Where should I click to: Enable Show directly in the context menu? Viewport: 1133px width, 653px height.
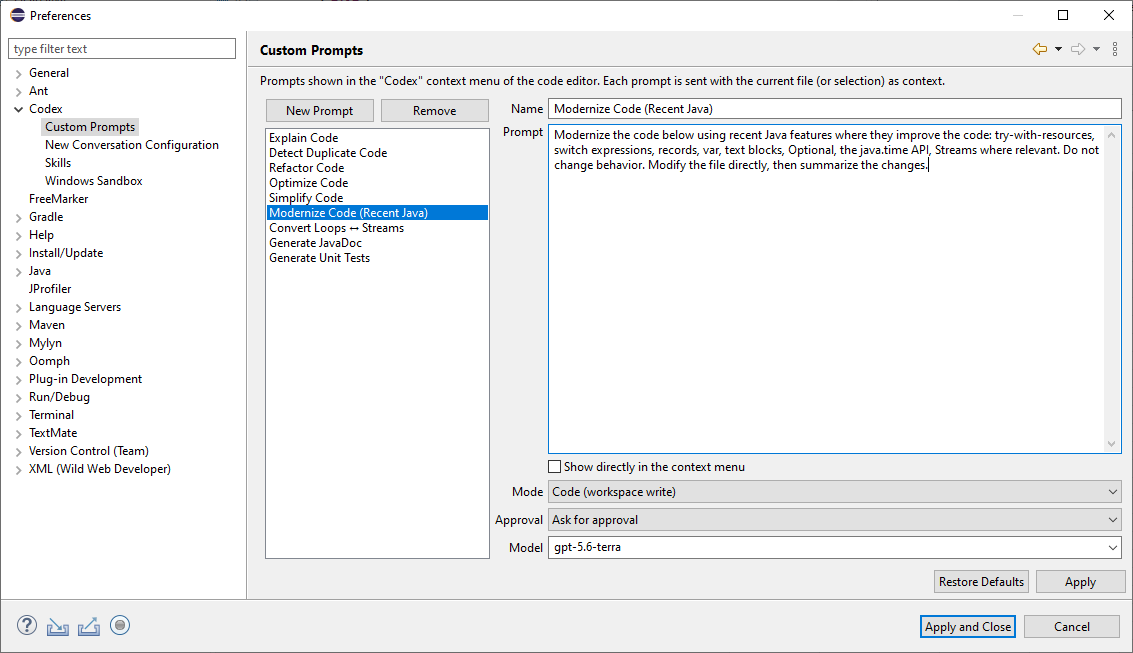[555, 467]
